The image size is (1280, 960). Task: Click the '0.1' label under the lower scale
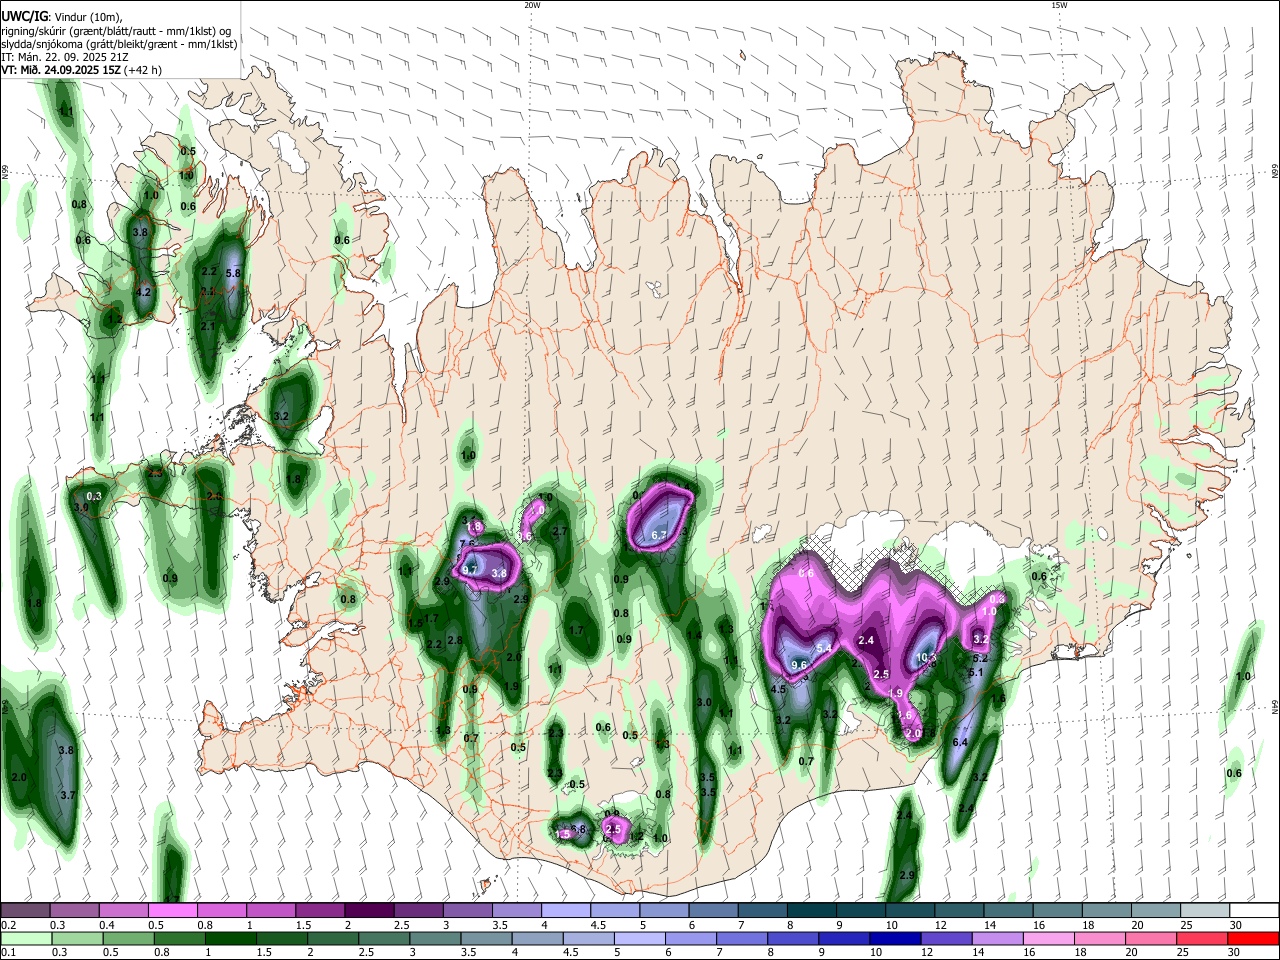pos(7,953)
